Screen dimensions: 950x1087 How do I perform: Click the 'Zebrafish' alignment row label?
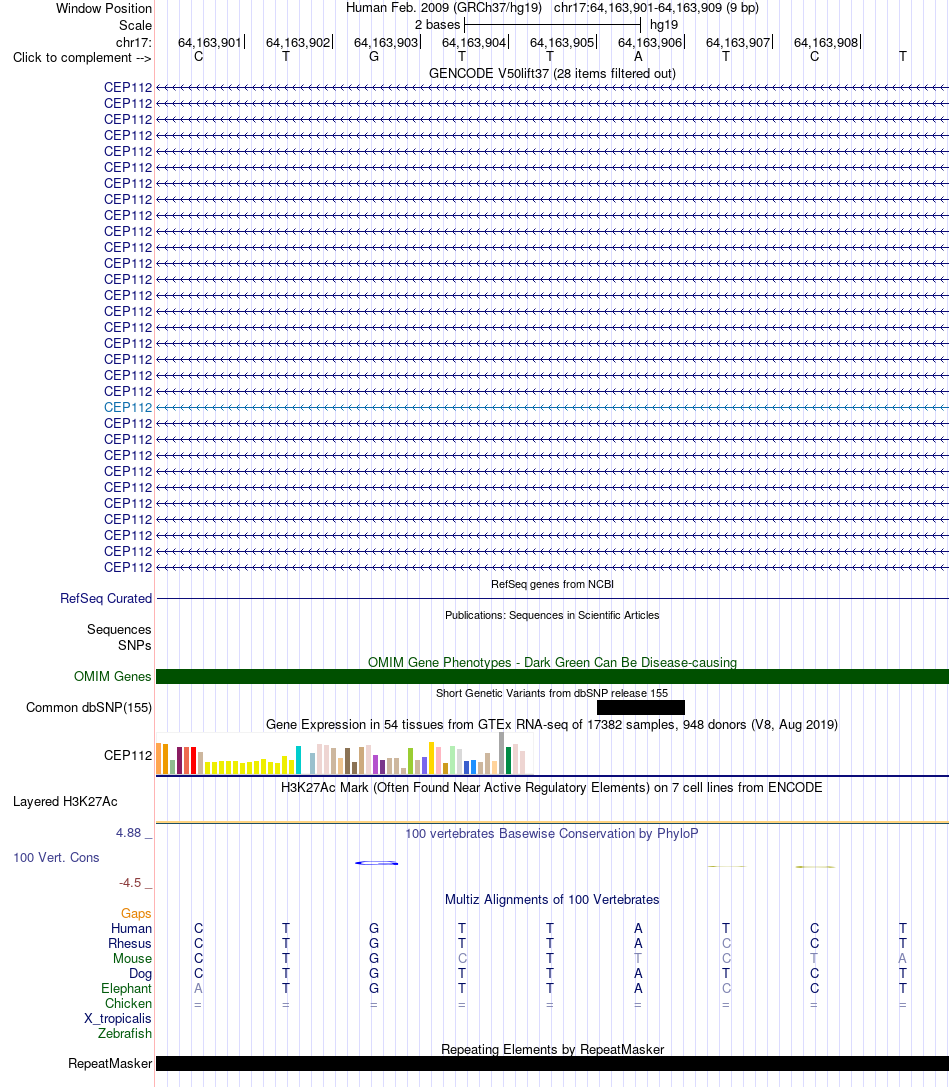pos(125,1034)
